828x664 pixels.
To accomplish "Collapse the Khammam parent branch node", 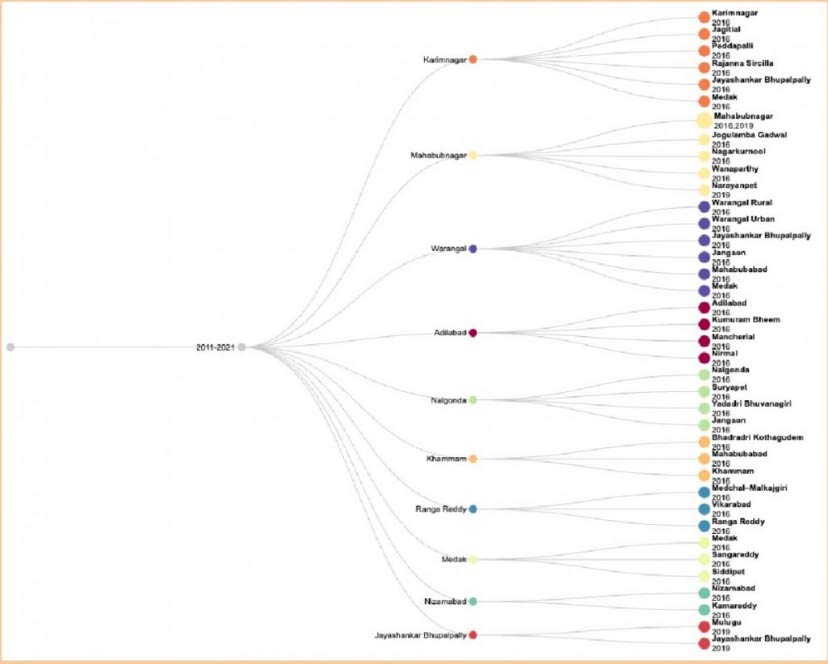I will point(473,459).
